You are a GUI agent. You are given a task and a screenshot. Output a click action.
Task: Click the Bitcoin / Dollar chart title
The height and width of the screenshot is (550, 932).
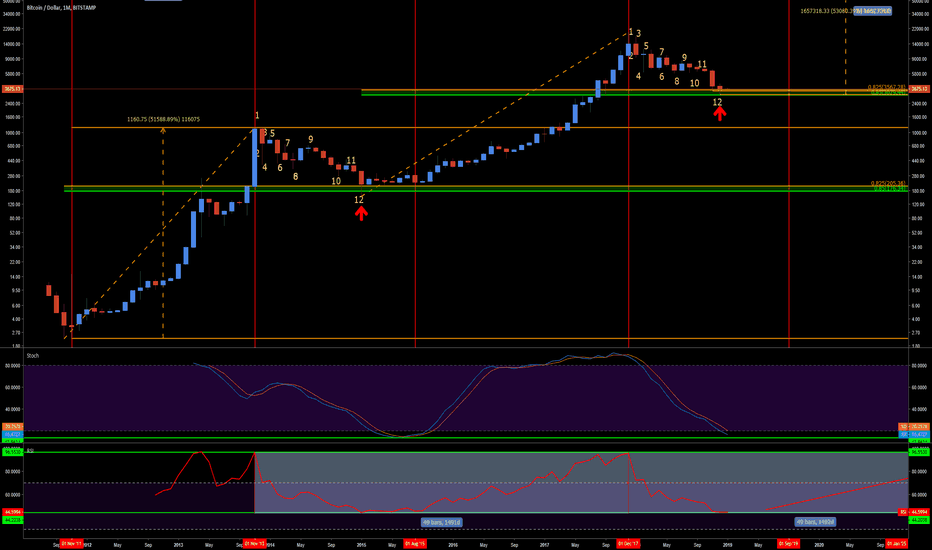pyautogui.click(x=61, y=8)
